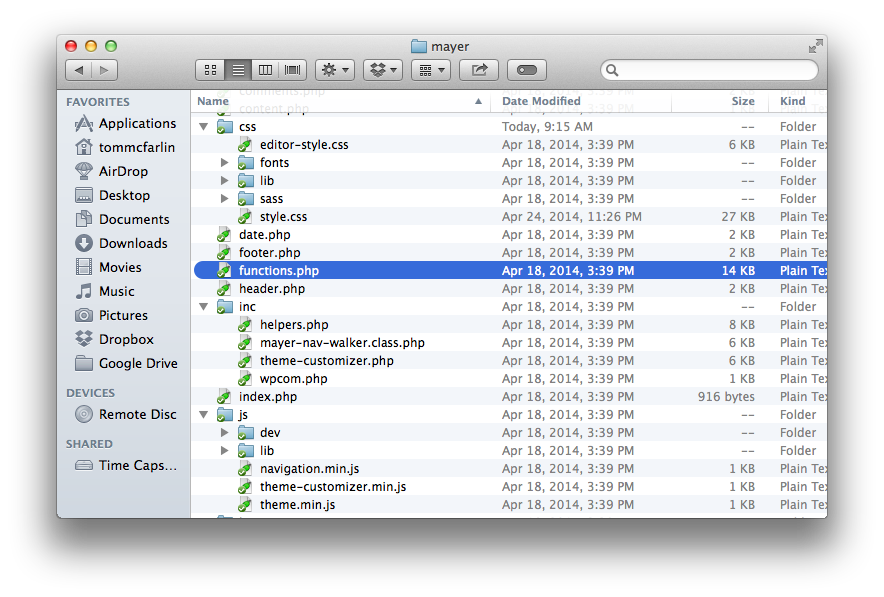Select the header.php file

coord(509,289)
